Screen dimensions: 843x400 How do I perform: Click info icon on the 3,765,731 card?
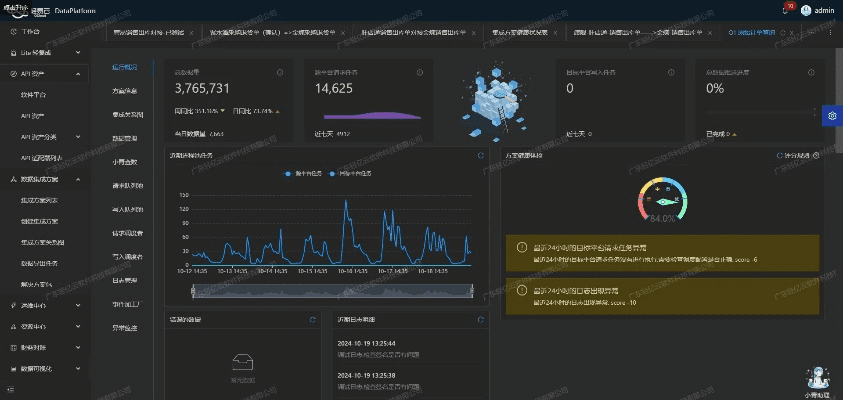pyautogui.click(x=282, y=72)
